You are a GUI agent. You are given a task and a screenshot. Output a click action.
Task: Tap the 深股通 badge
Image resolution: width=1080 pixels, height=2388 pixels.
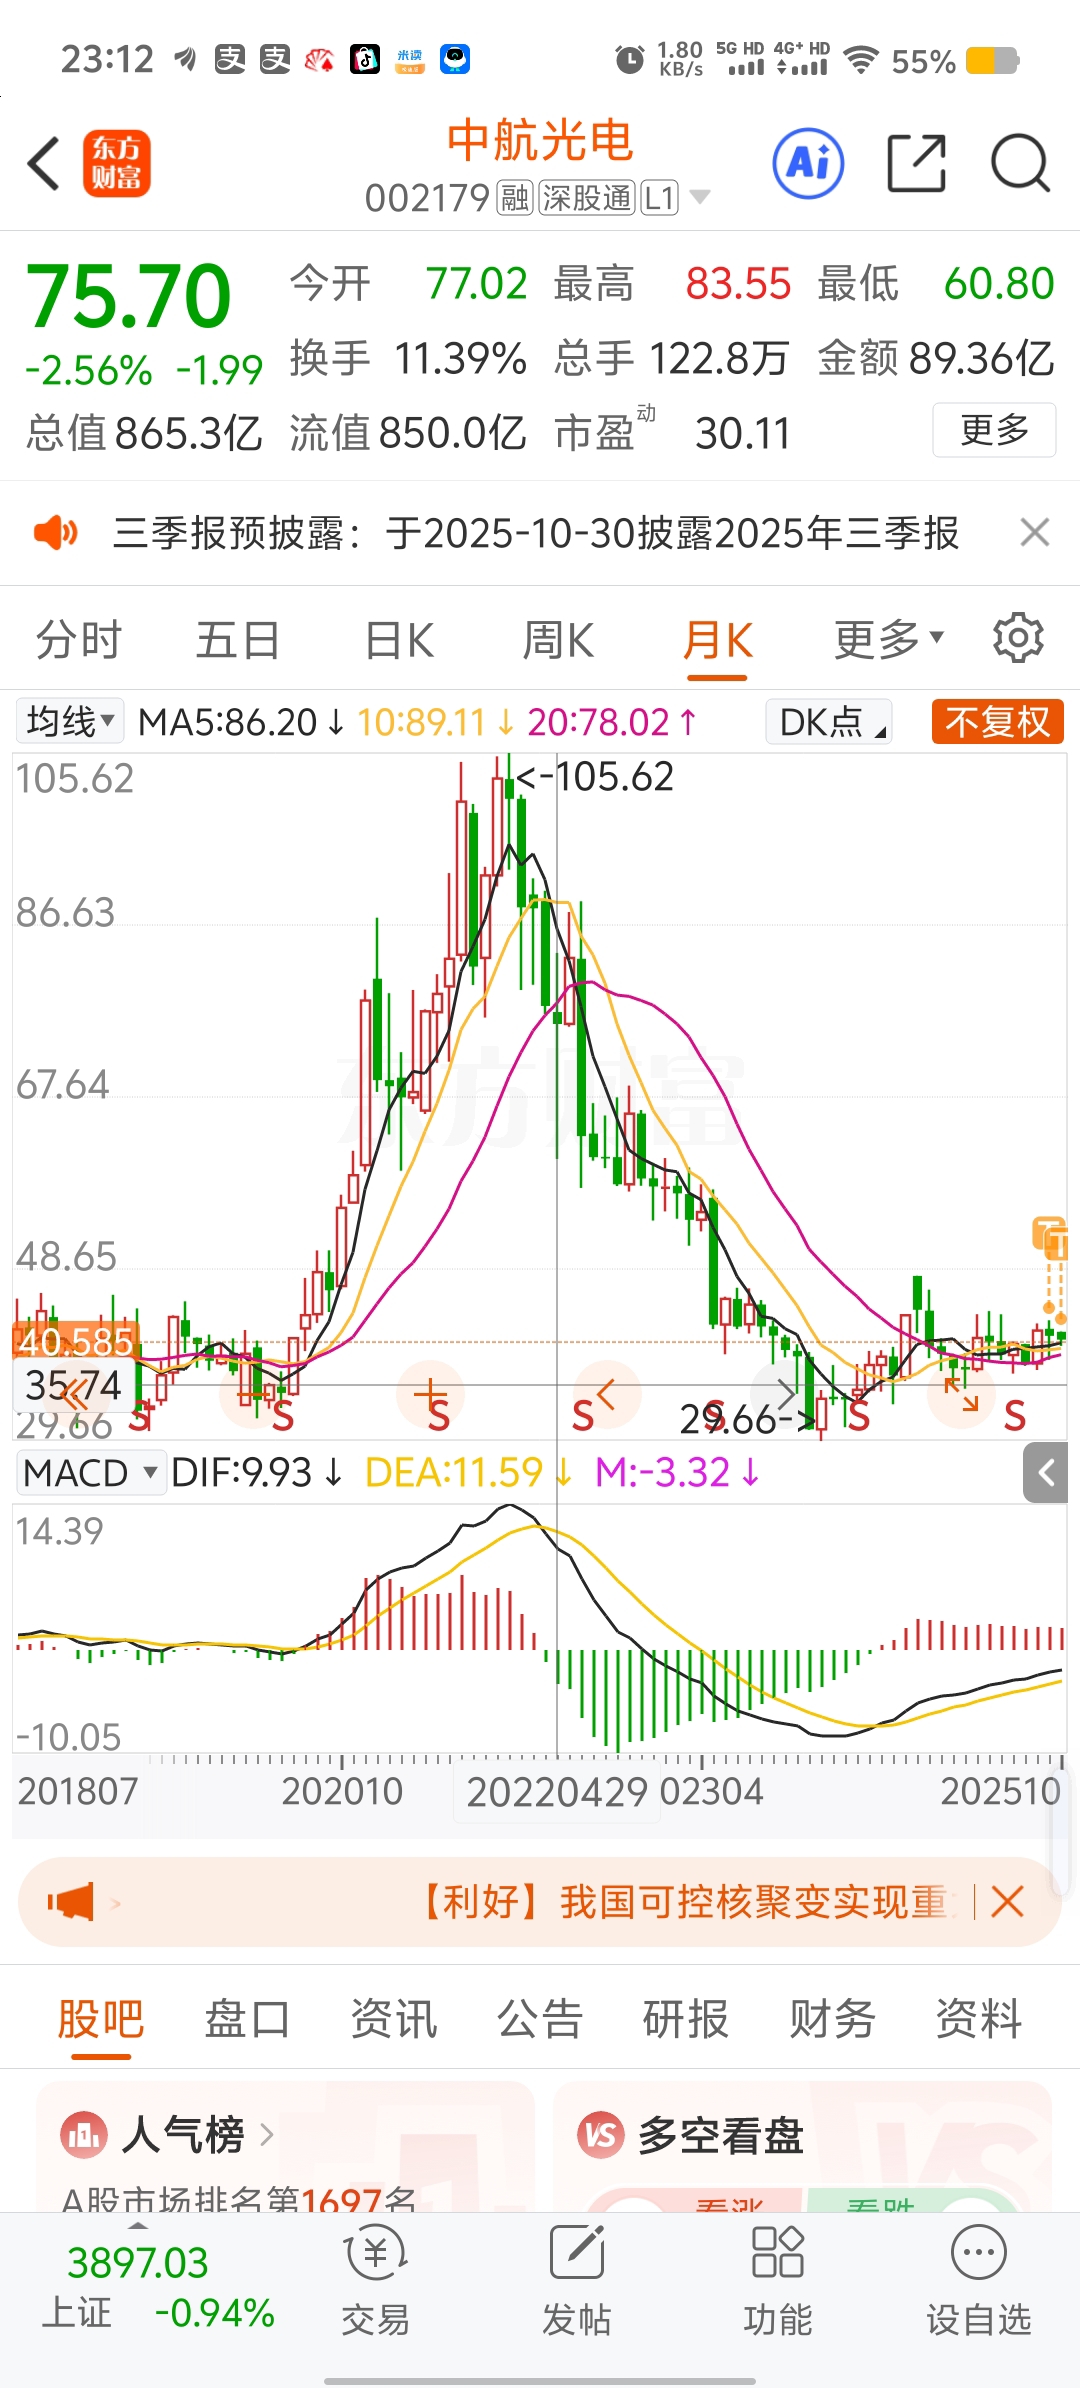pyautogui.click(x=587, y=198)
